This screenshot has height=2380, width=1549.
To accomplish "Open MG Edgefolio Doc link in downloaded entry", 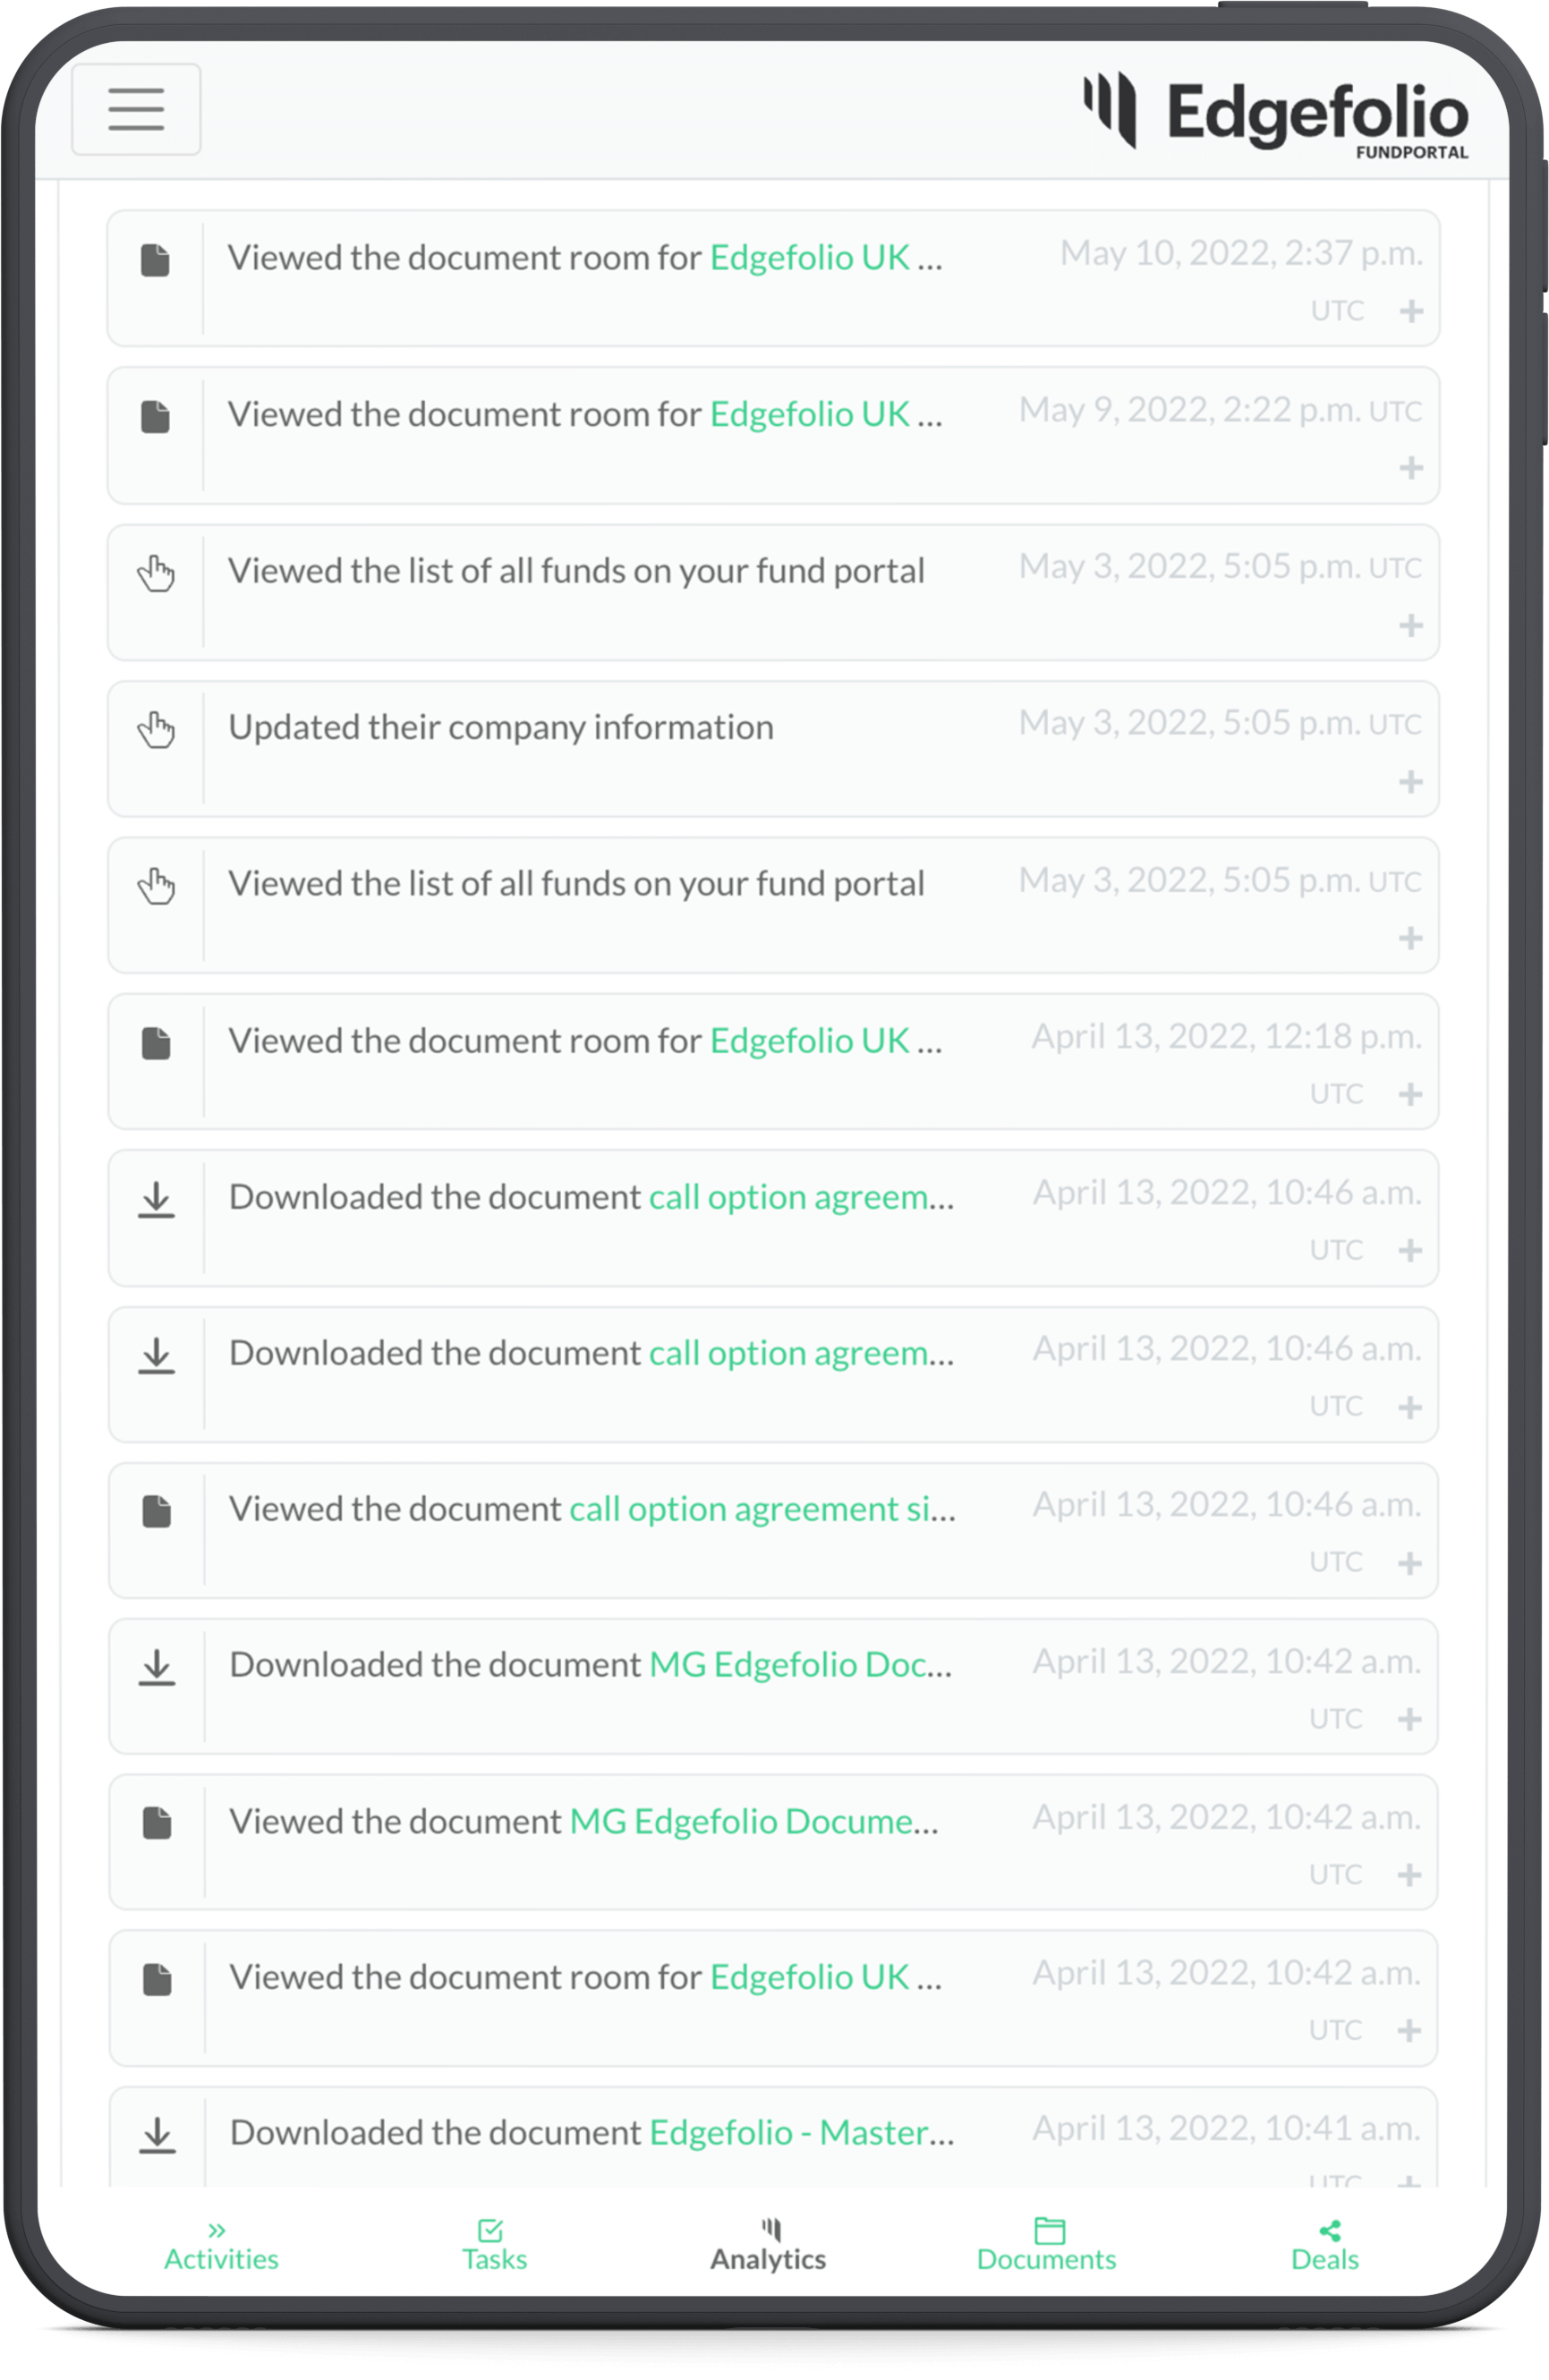I will [x=788, y=1664].
